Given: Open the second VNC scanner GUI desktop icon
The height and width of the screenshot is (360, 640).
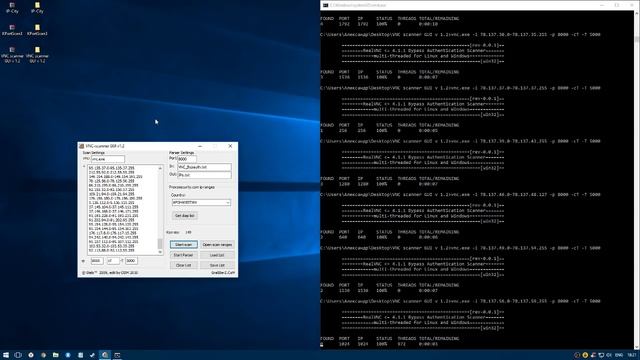Looking at the screenshot, I should pyautogui.click(x=37, y=55).
